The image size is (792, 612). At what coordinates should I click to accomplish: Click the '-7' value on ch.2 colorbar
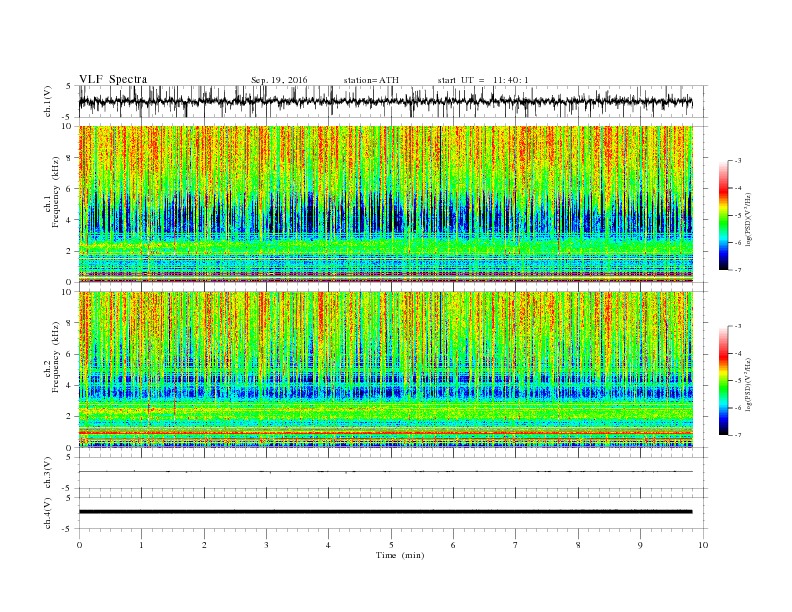point(737,435)
